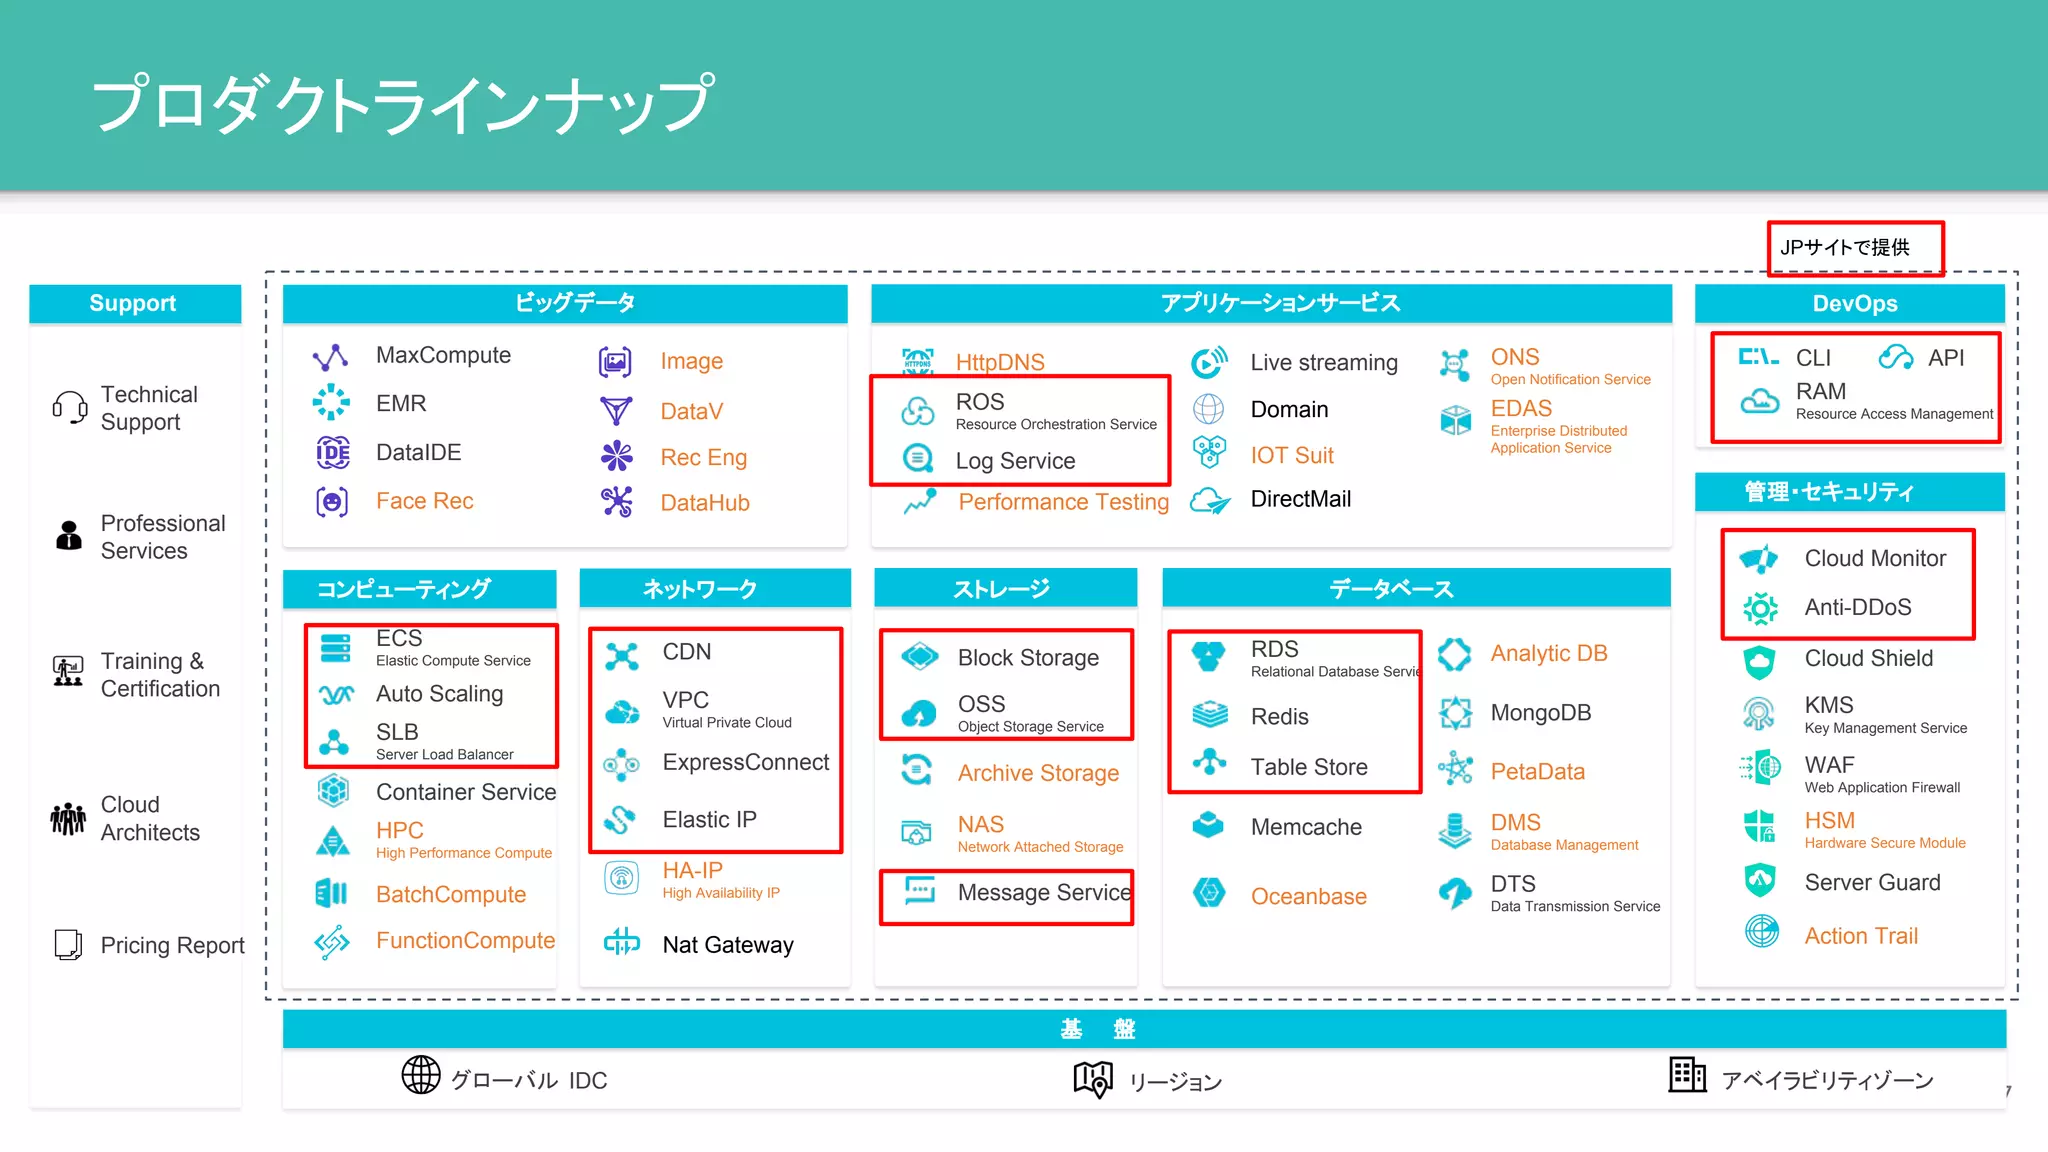Select the ビッグデータ header
Screen dimensions: 2048x1152
(565, 303)
